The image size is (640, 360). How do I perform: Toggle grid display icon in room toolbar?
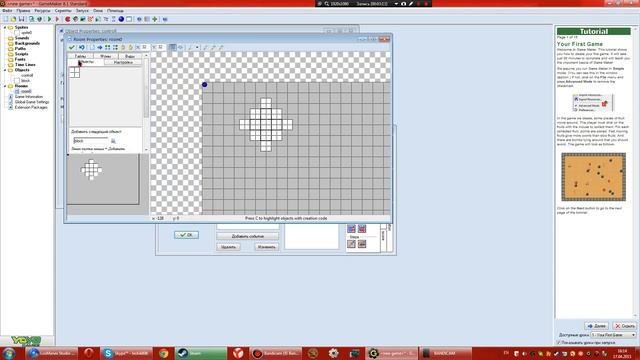(x=173, y=47)
